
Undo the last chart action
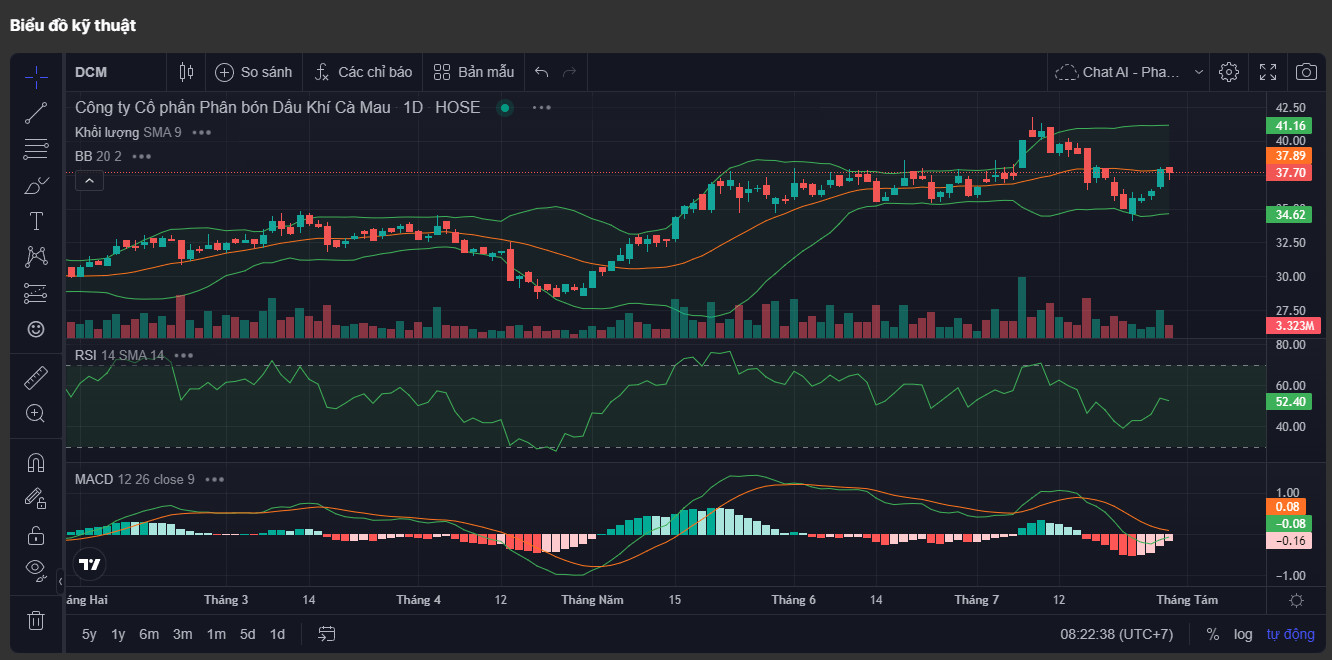coord(542,72)
